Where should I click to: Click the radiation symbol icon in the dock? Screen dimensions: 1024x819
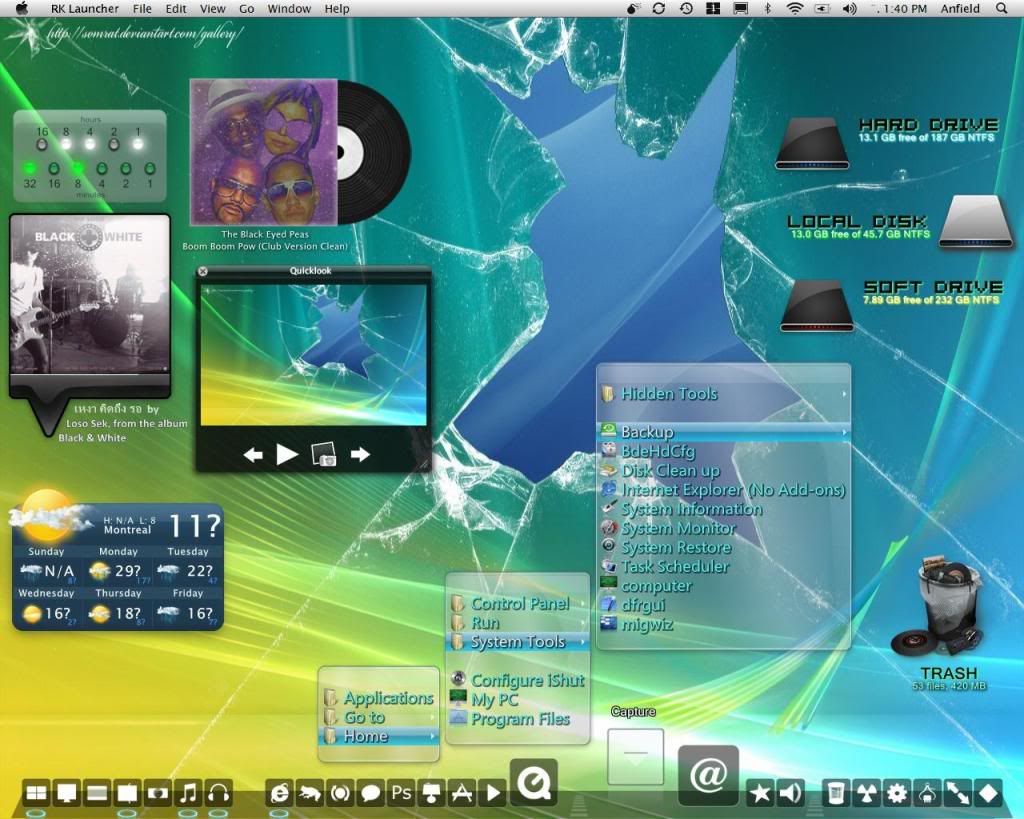pyautogui.click(x=866, y=793)
